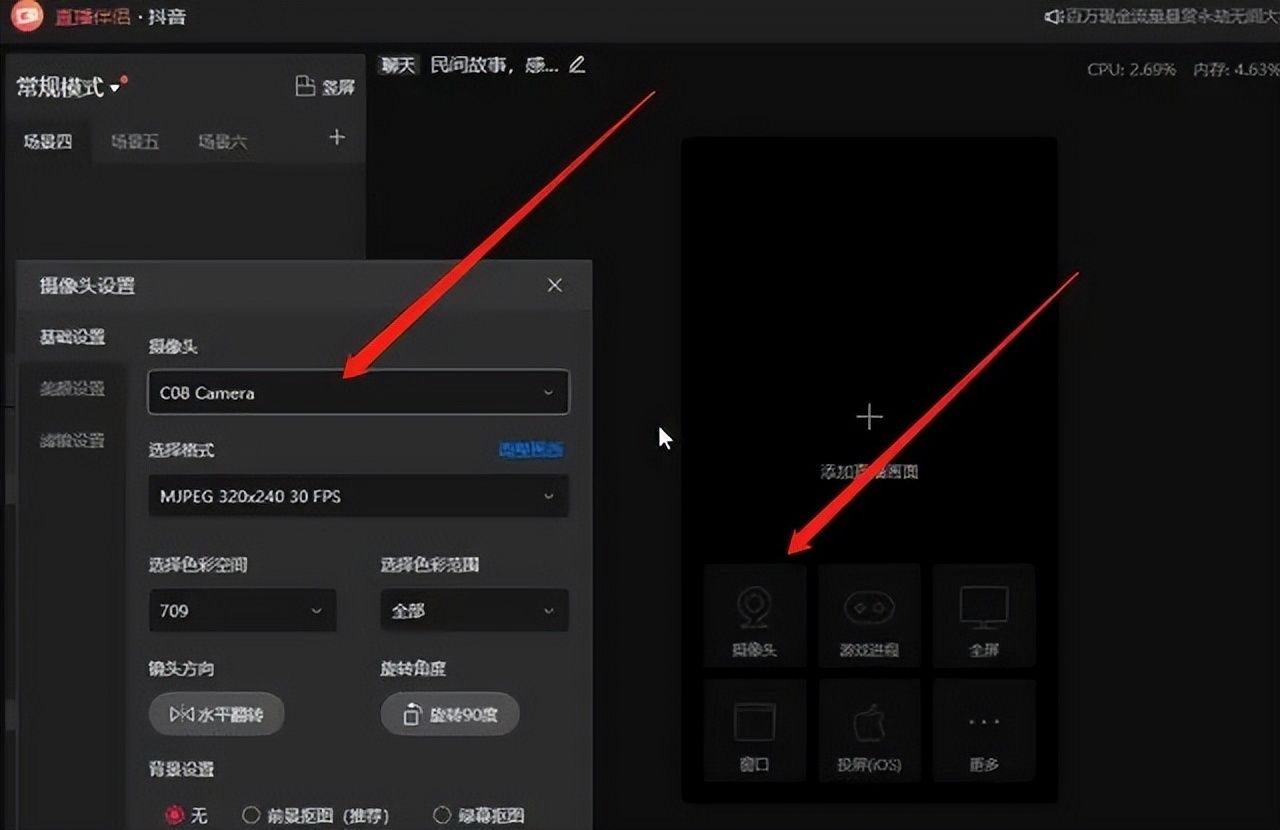
Task: Open 更多 more source options
Action: pos(984,730)
